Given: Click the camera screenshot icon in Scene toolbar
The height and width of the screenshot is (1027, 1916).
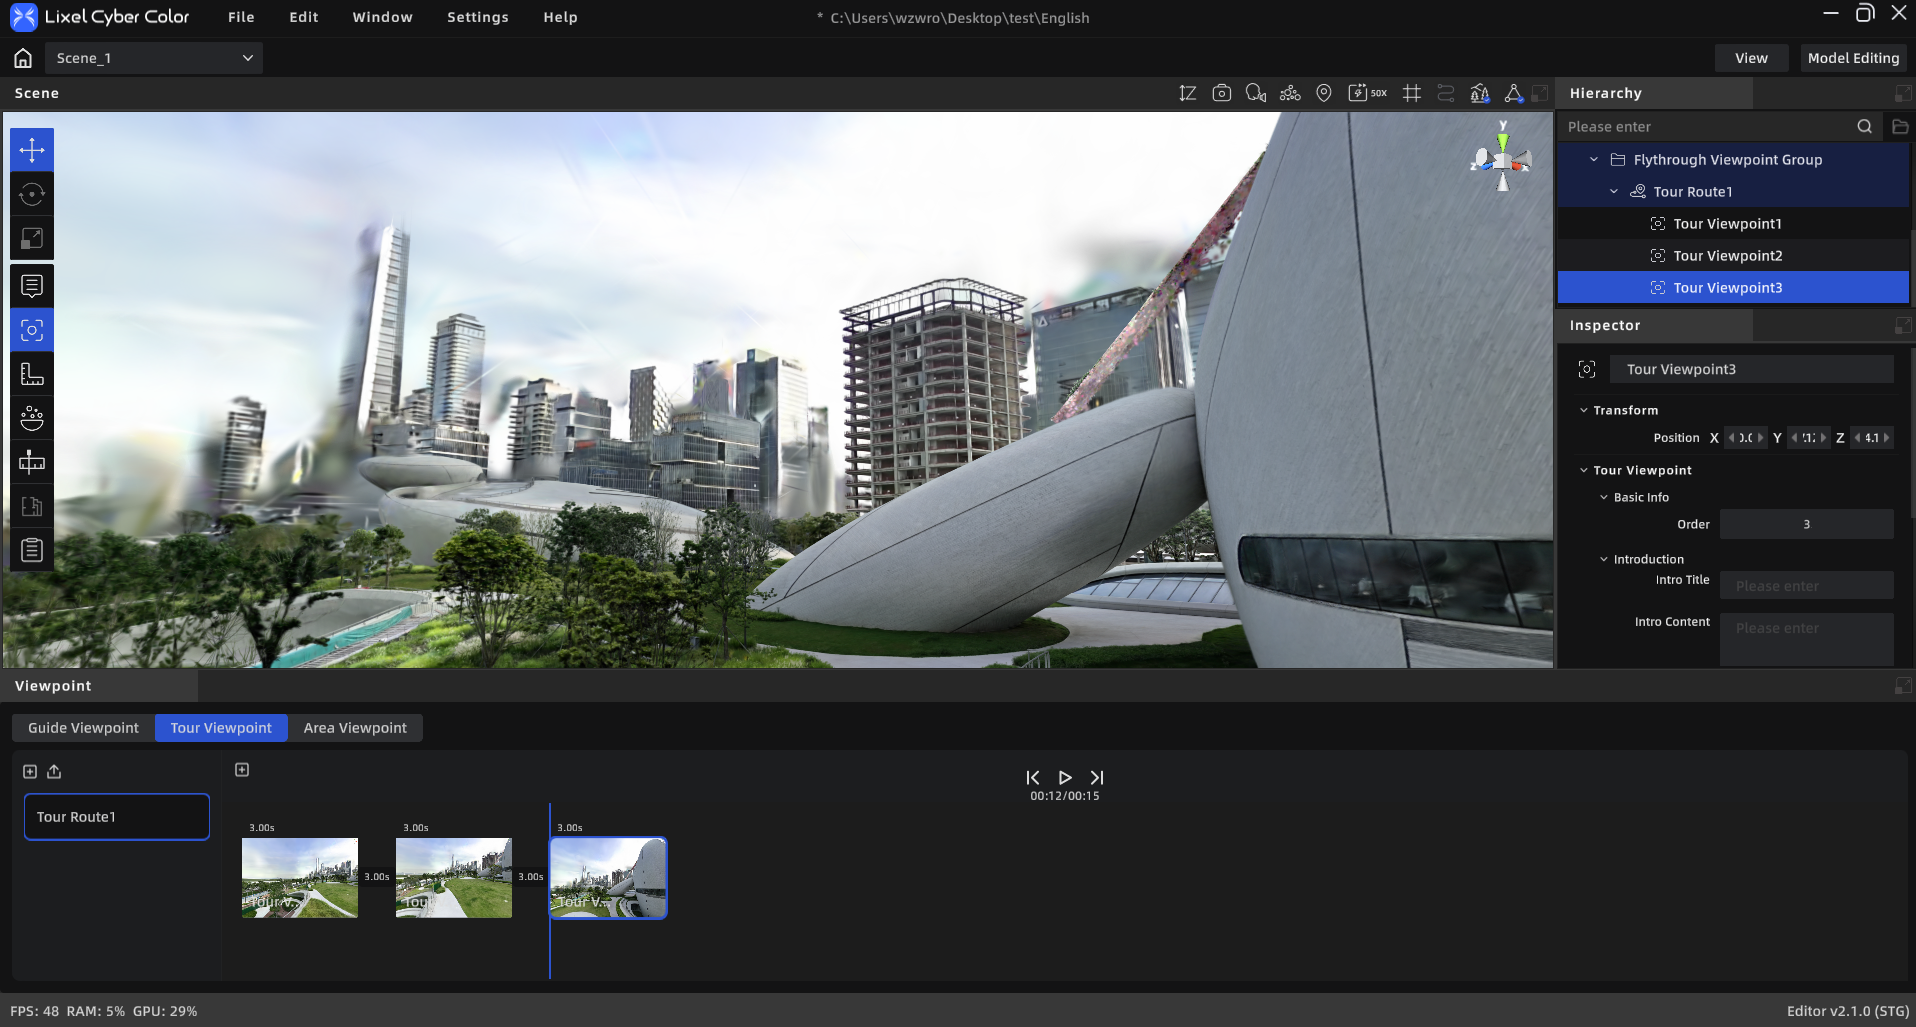Looking at the screenshot, I should pyautogui.click(x=1221, y=93).
